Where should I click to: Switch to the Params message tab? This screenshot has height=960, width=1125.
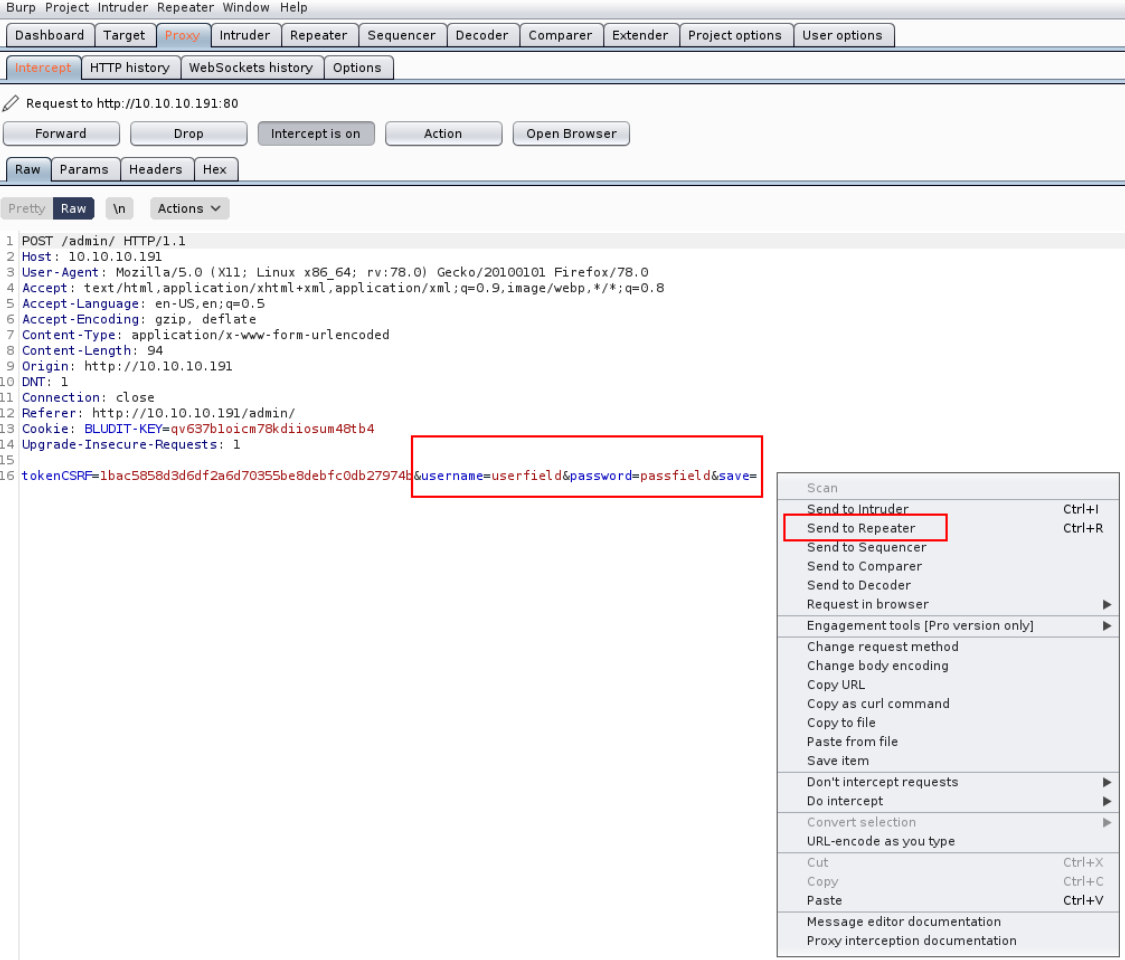coord(84,169)
